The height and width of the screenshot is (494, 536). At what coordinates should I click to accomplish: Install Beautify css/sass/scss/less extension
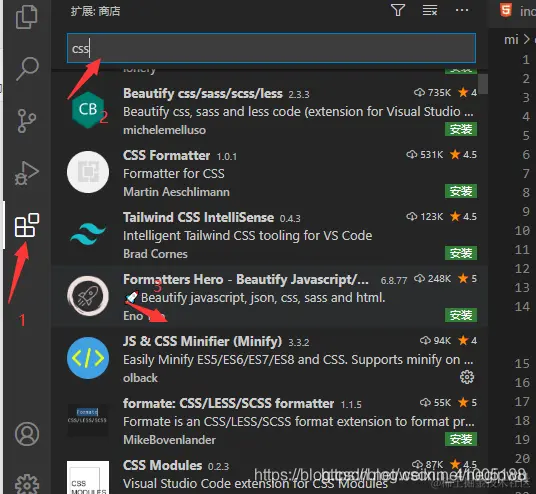(x=461, y=129)
